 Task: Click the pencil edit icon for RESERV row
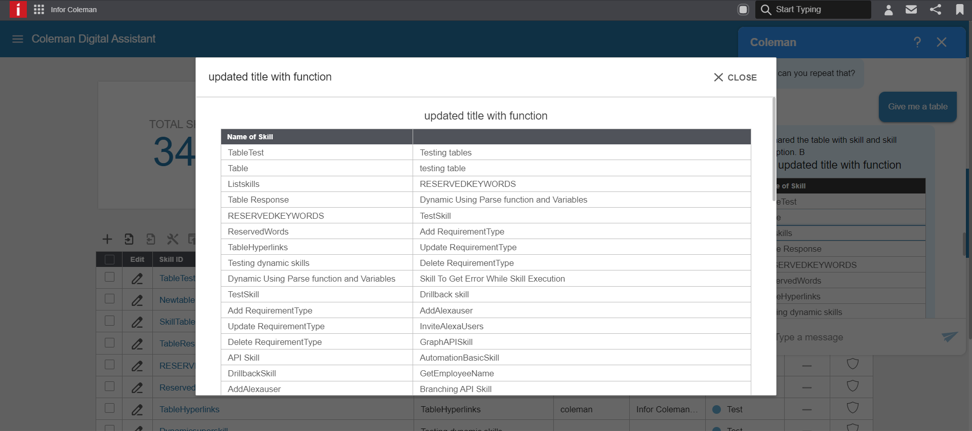137,366
